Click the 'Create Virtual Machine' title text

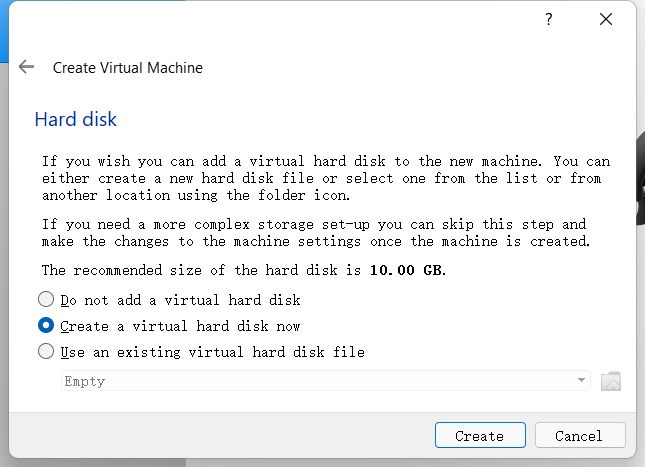pyautogui.click(x=127, y=68)
